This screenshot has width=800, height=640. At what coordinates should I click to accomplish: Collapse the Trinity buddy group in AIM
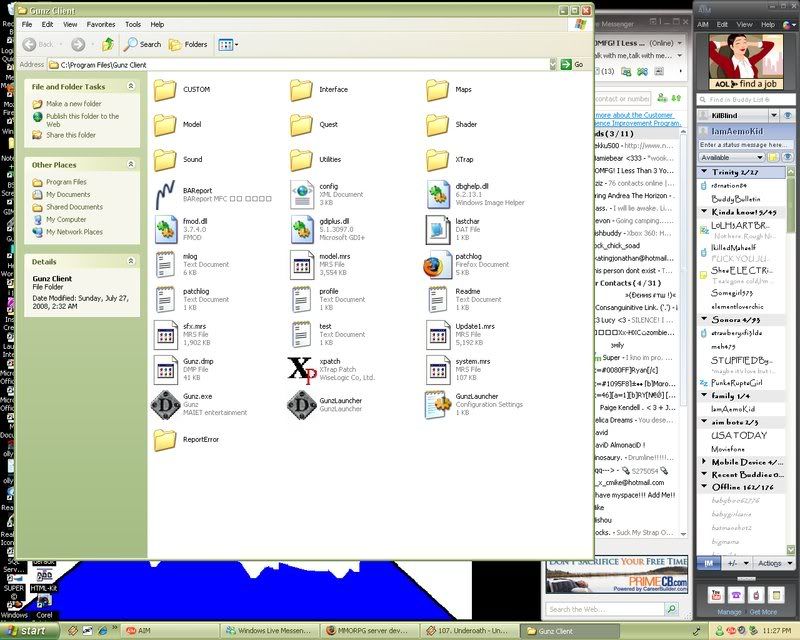[705, 172]
